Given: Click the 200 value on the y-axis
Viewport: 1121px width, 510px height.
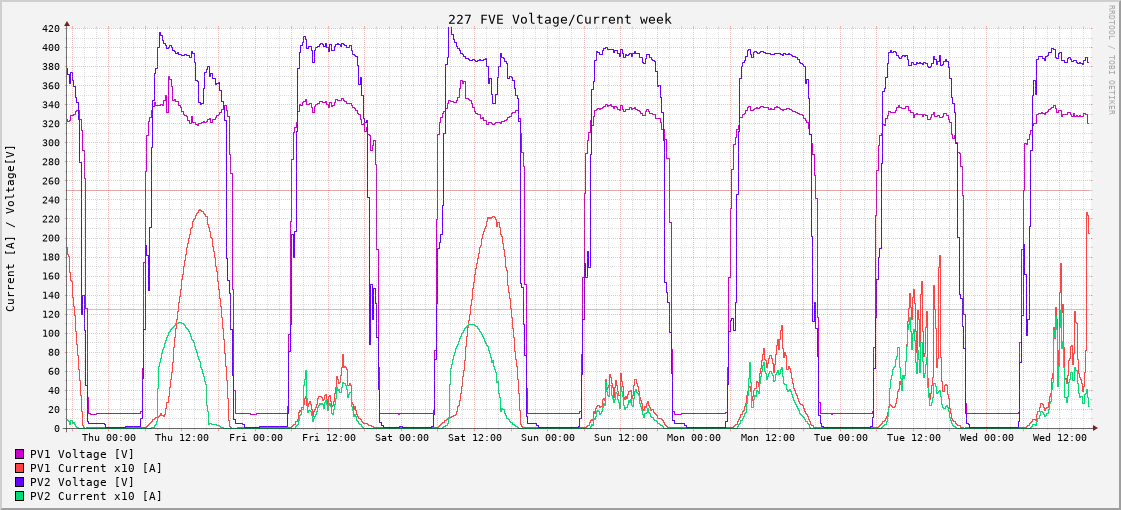Looking at the screenshot, I should click(50, 238).
